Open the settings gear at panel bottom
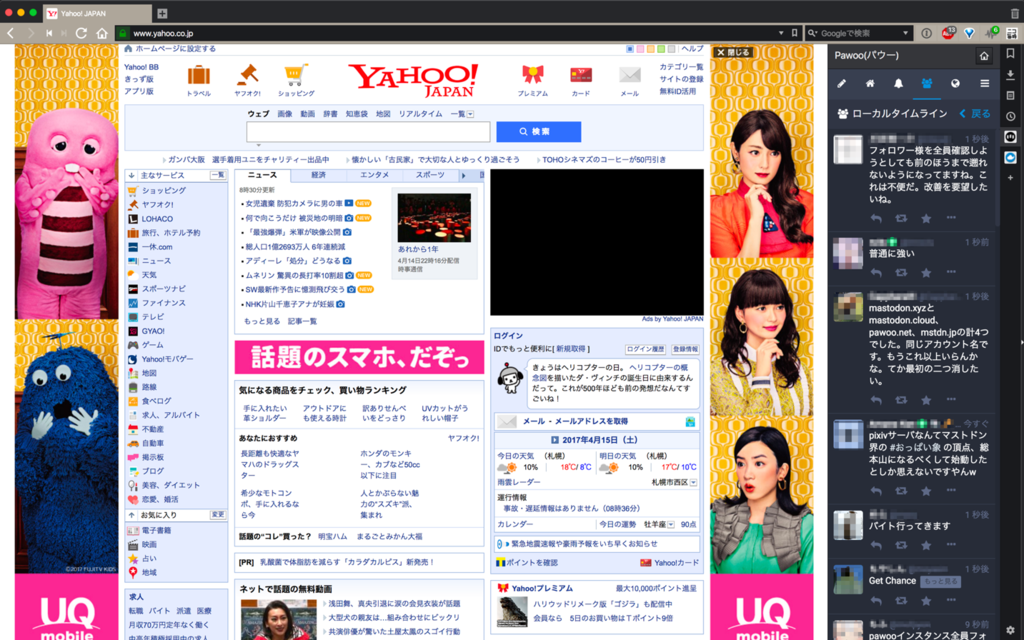This screenshot has width=1024, height=640. coord(1010,630)
